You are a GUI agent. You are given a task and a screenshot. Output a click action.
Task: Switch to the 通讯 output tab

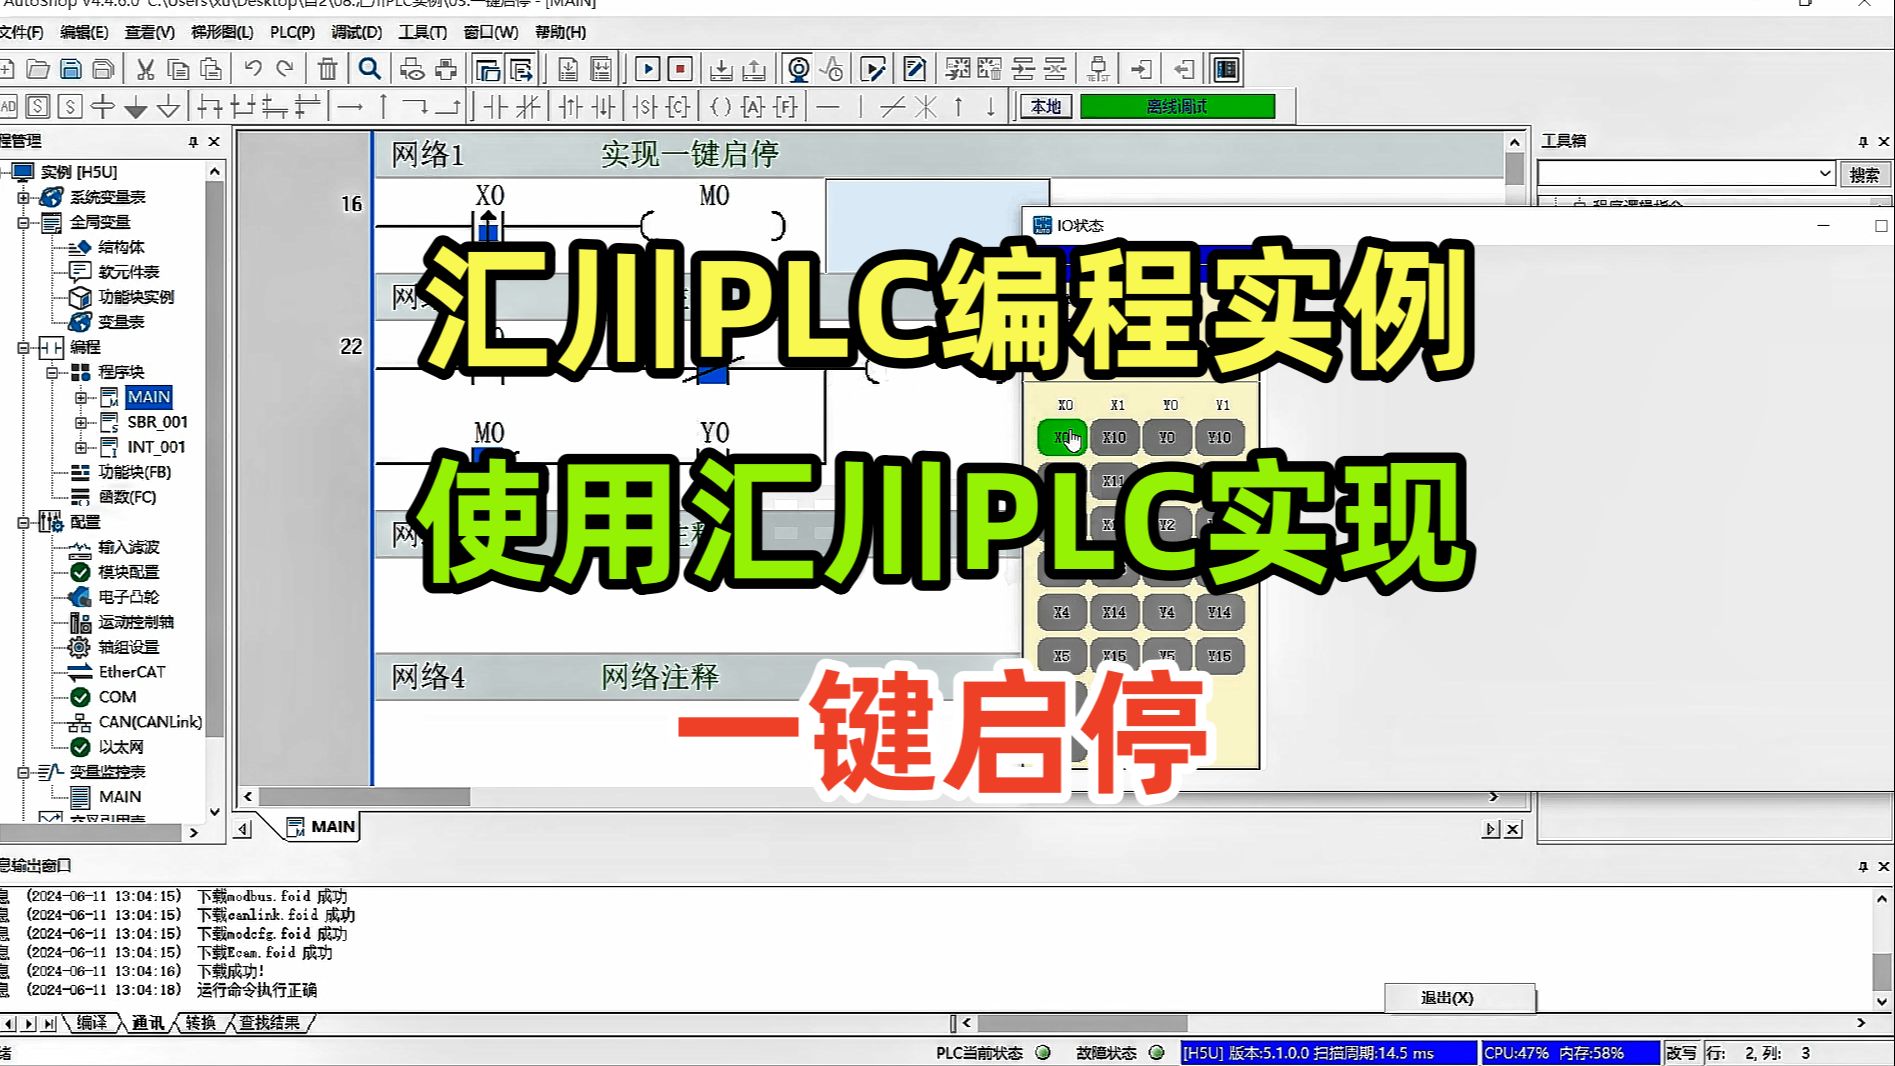point(148,1022)
